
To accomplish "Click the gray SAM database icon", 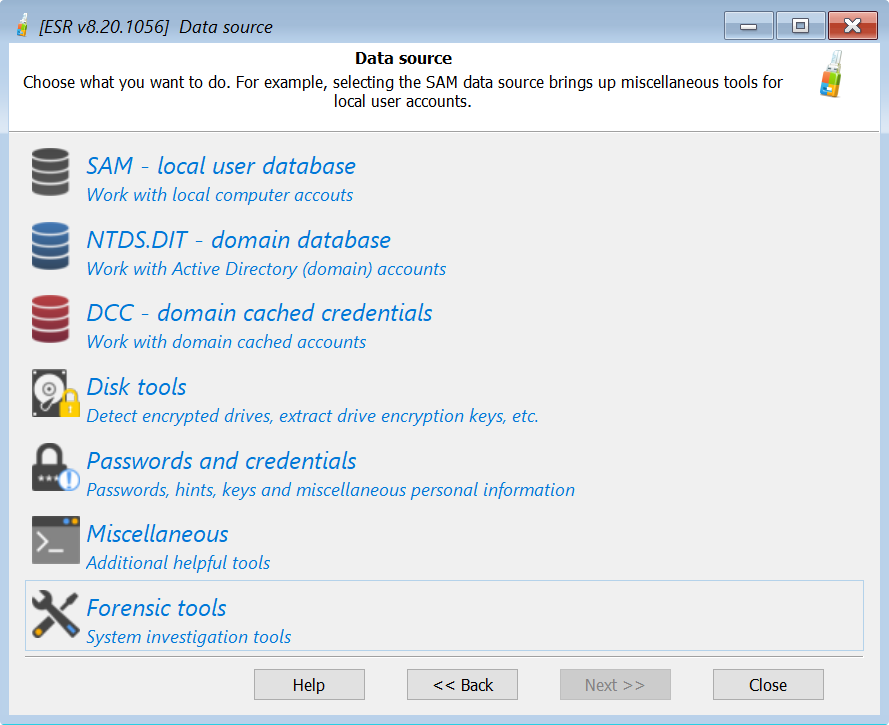I will 51,172.
